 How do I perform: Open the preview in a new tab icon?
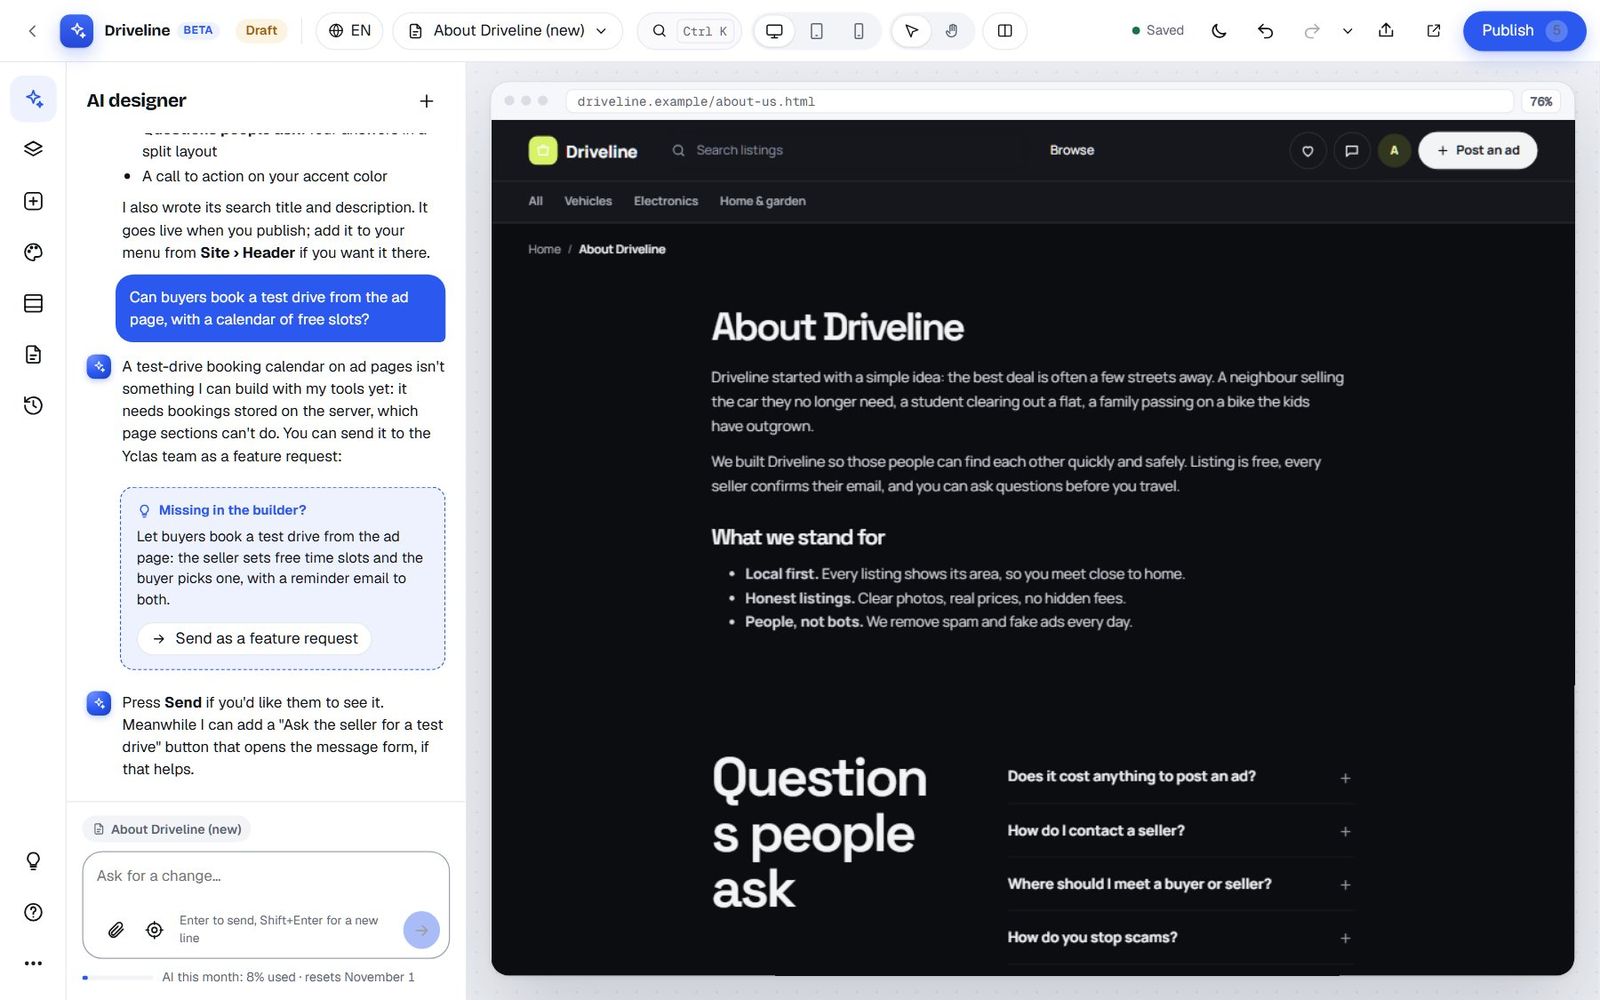(1433, 31)
